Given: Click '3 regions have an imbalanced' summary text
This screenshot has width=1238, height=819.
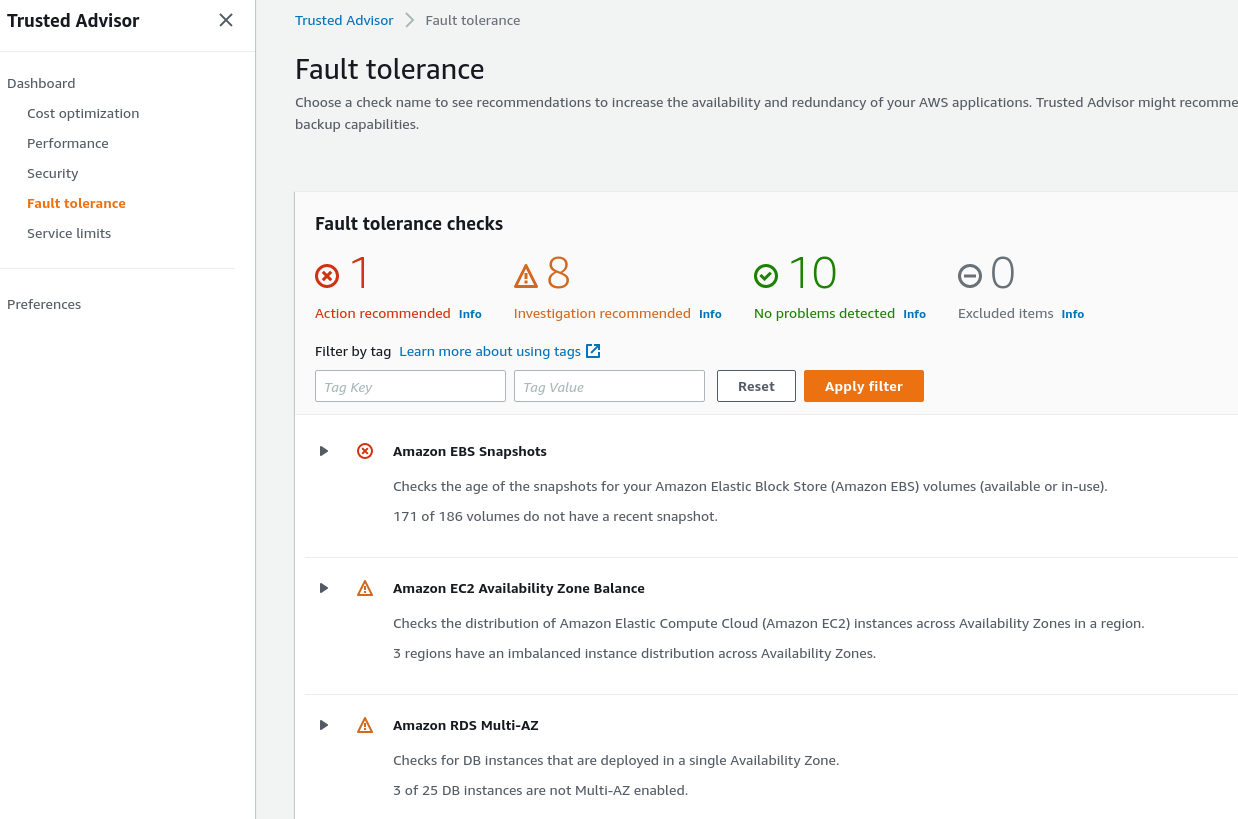Looking at the screenshot, I should [634, 653].
